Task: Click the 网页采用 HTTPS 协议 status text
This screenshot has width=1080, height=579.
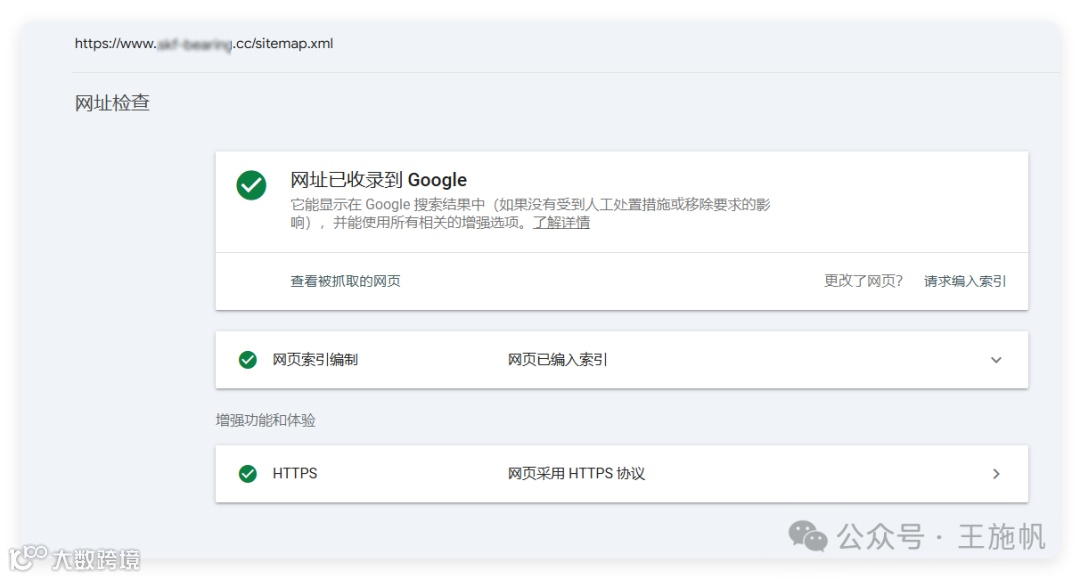Action: pos(576,474)
